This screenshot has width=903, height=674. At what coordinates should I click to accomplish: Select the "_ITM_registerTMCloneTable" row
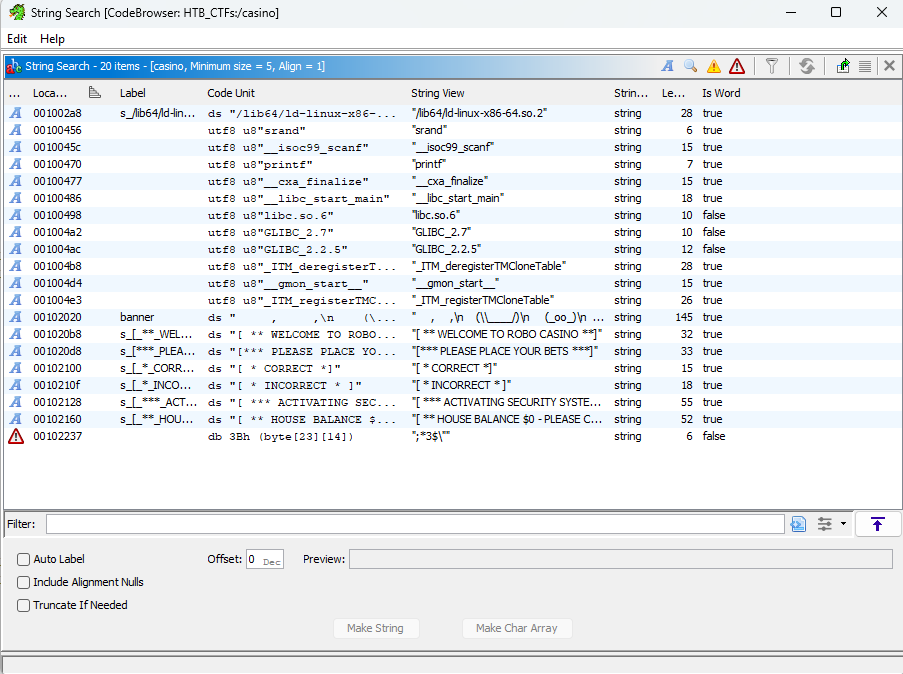click(x=453, y=300)
